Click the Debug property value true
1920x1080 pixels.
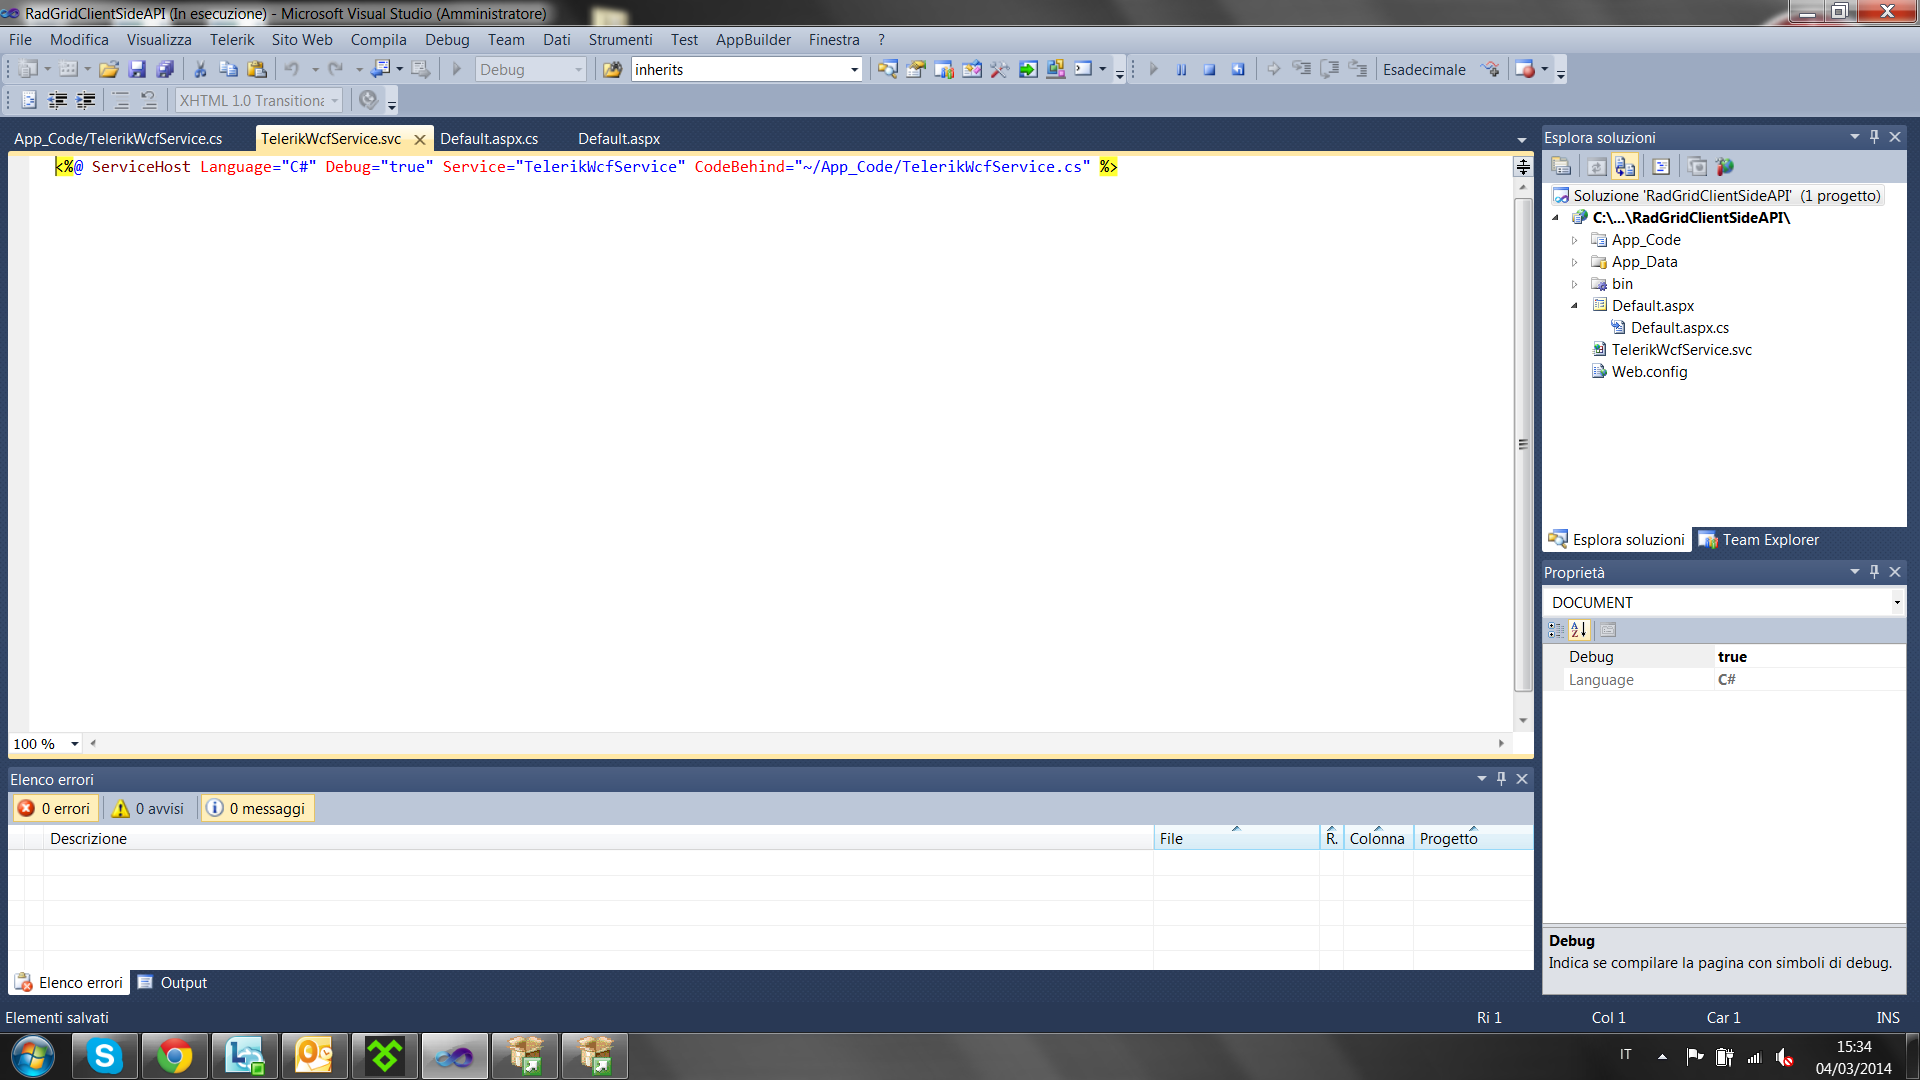click(x=1808, y=657)
